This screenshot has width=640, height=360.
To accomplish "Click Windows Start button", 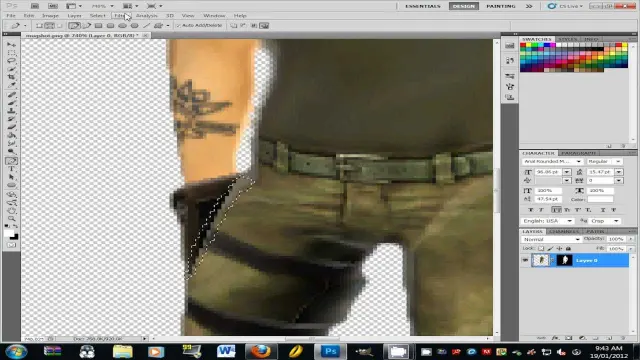I will coord(16,351).
